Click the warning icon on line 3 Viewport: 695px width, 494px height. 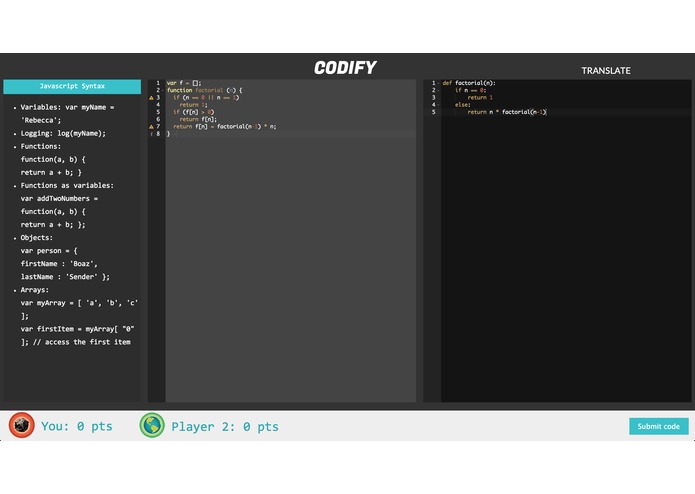click(x=151, y=97)
